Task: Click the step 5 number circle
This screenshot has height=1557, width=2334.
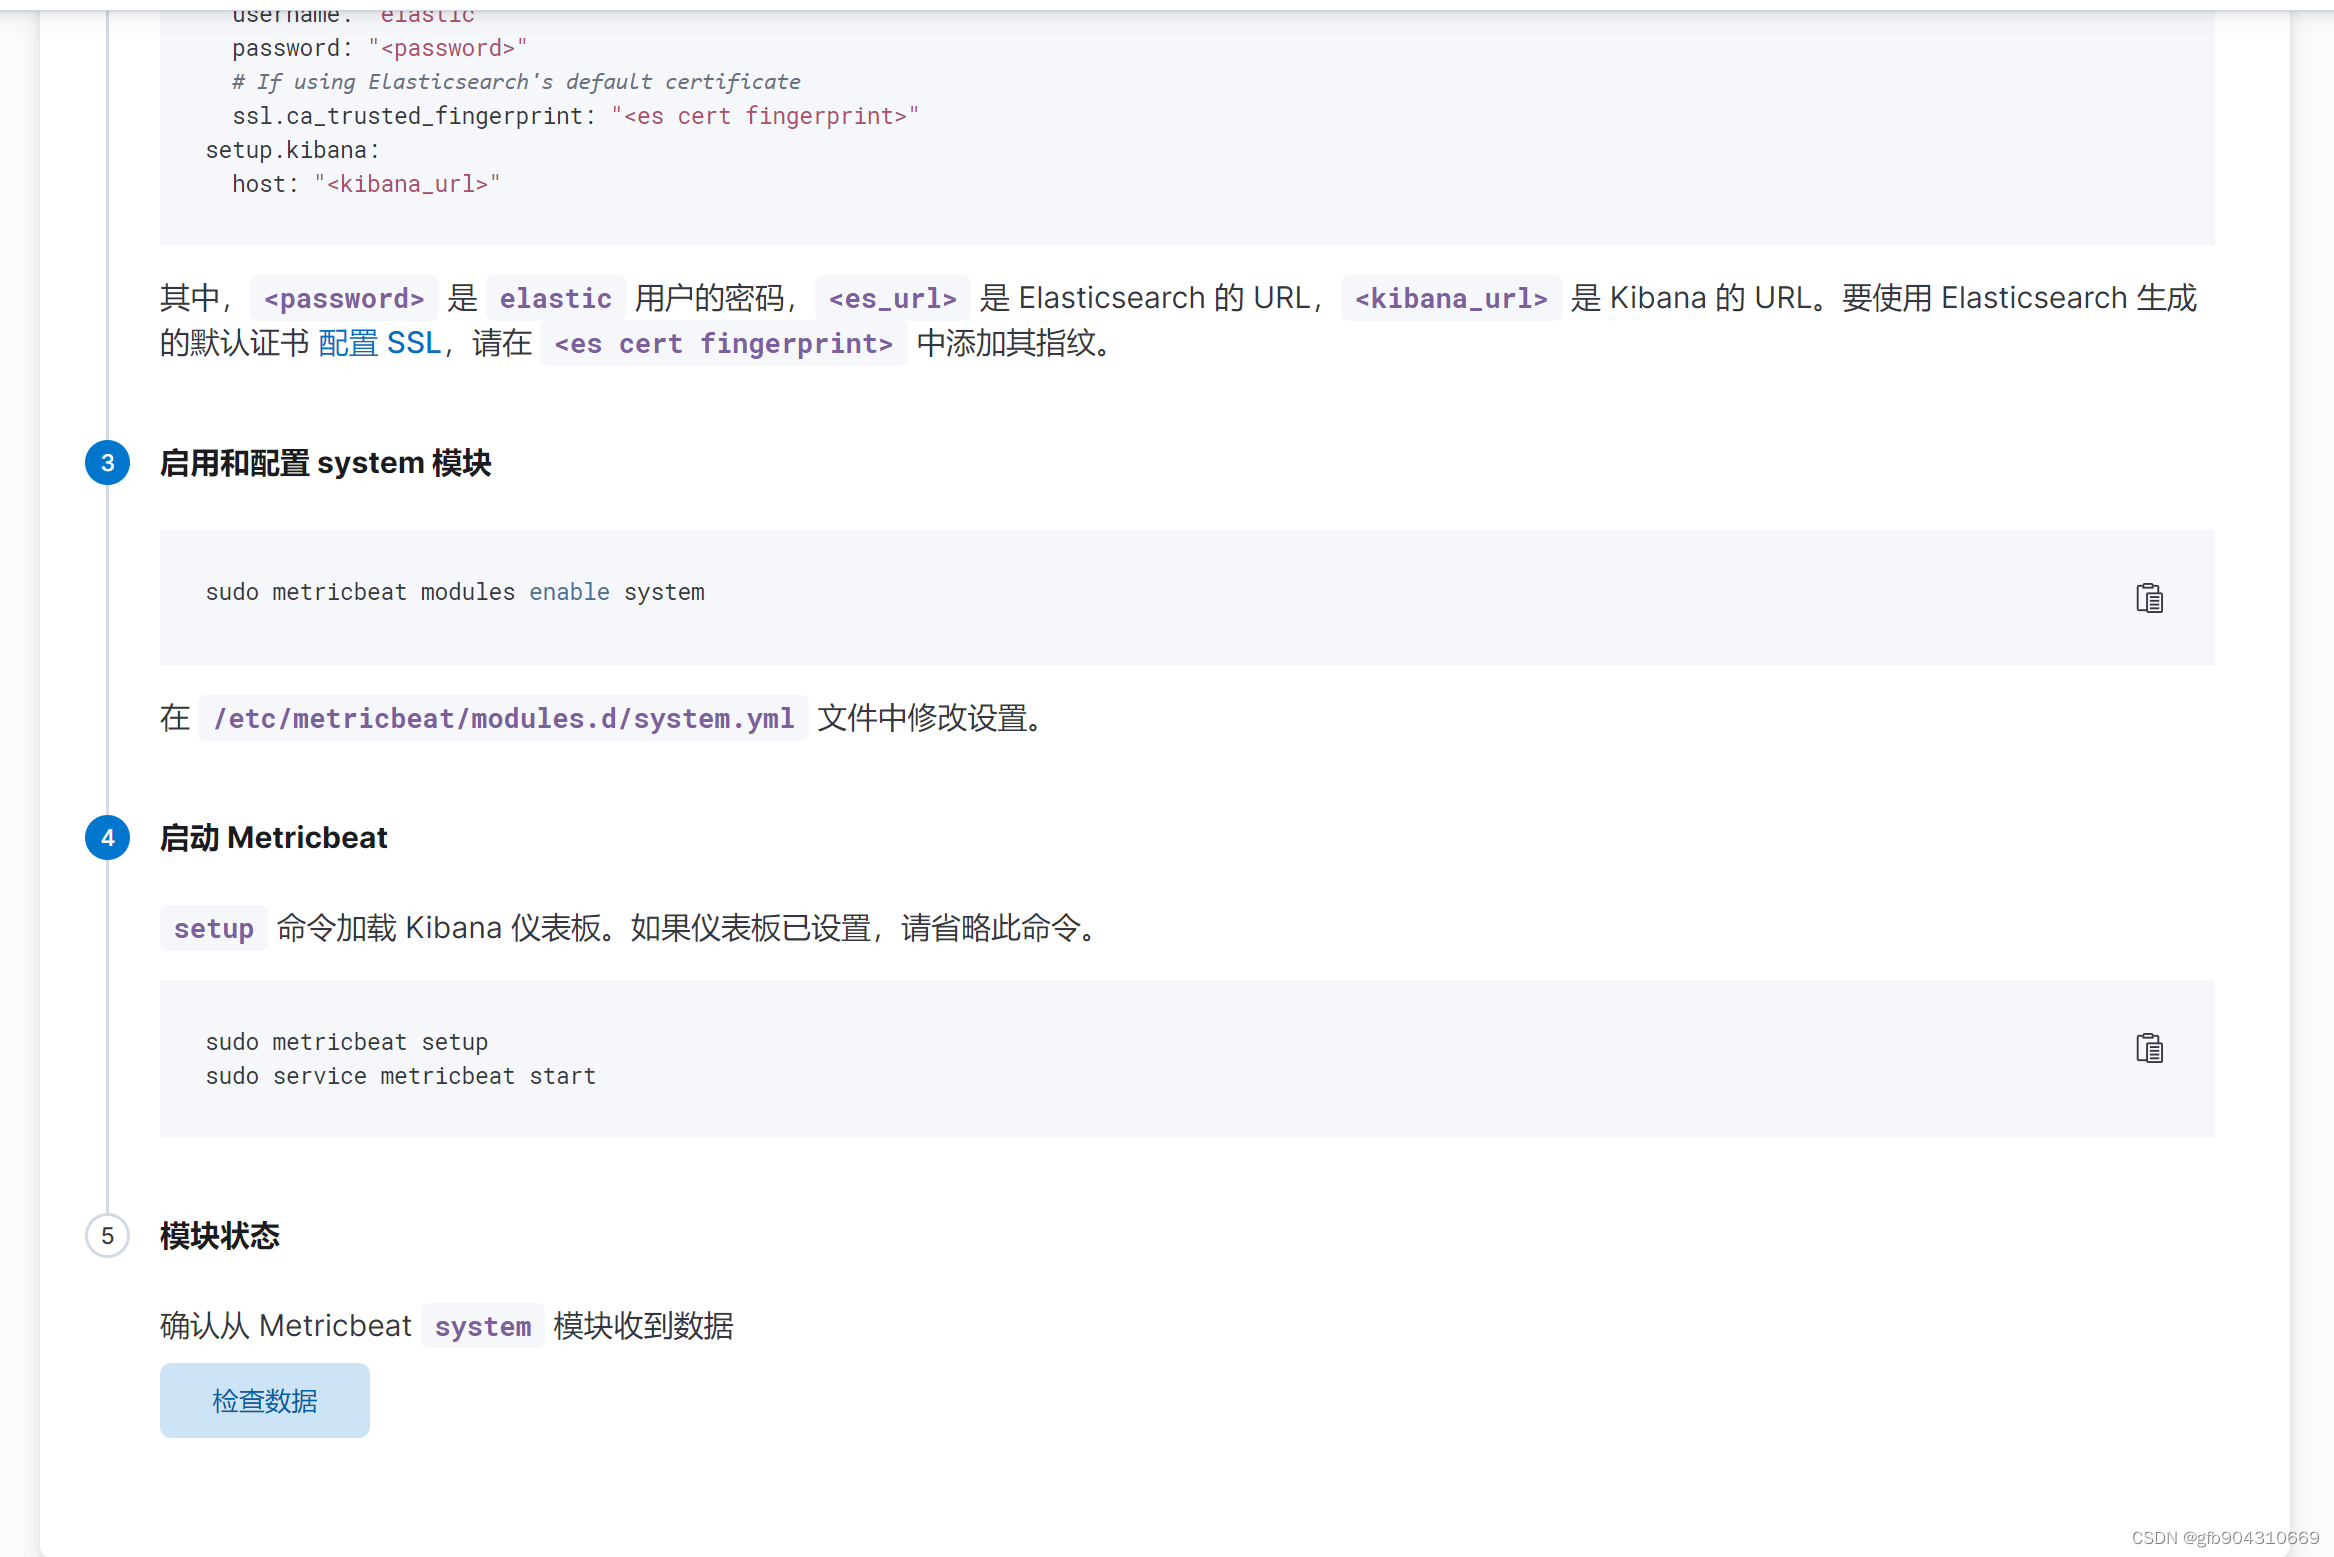Action: click(108, 1236)
